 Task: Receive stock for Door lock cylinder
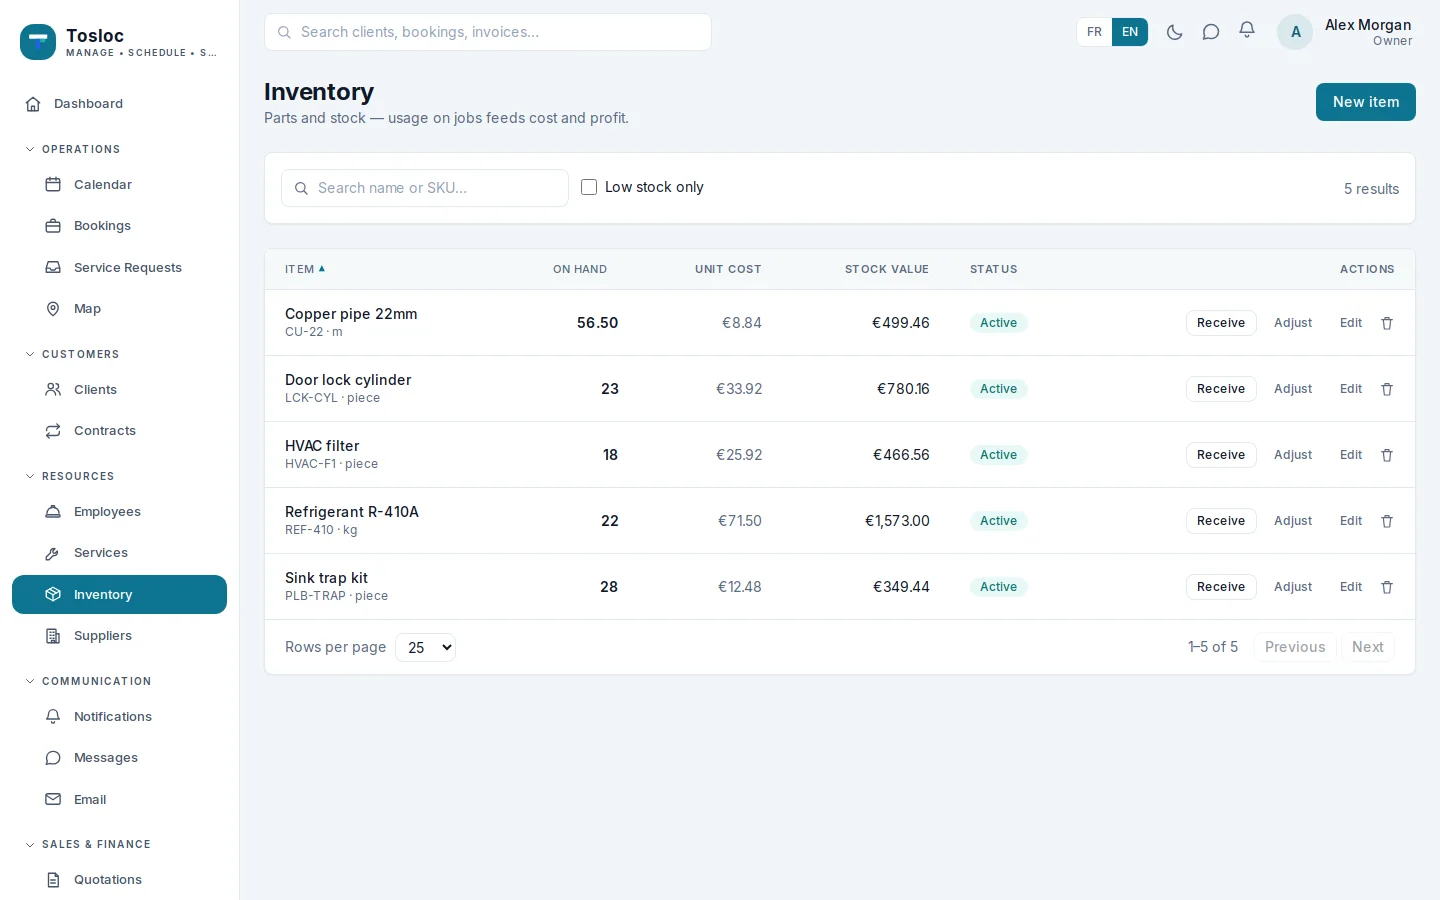pyautogui.click(x=1221, y=389)
